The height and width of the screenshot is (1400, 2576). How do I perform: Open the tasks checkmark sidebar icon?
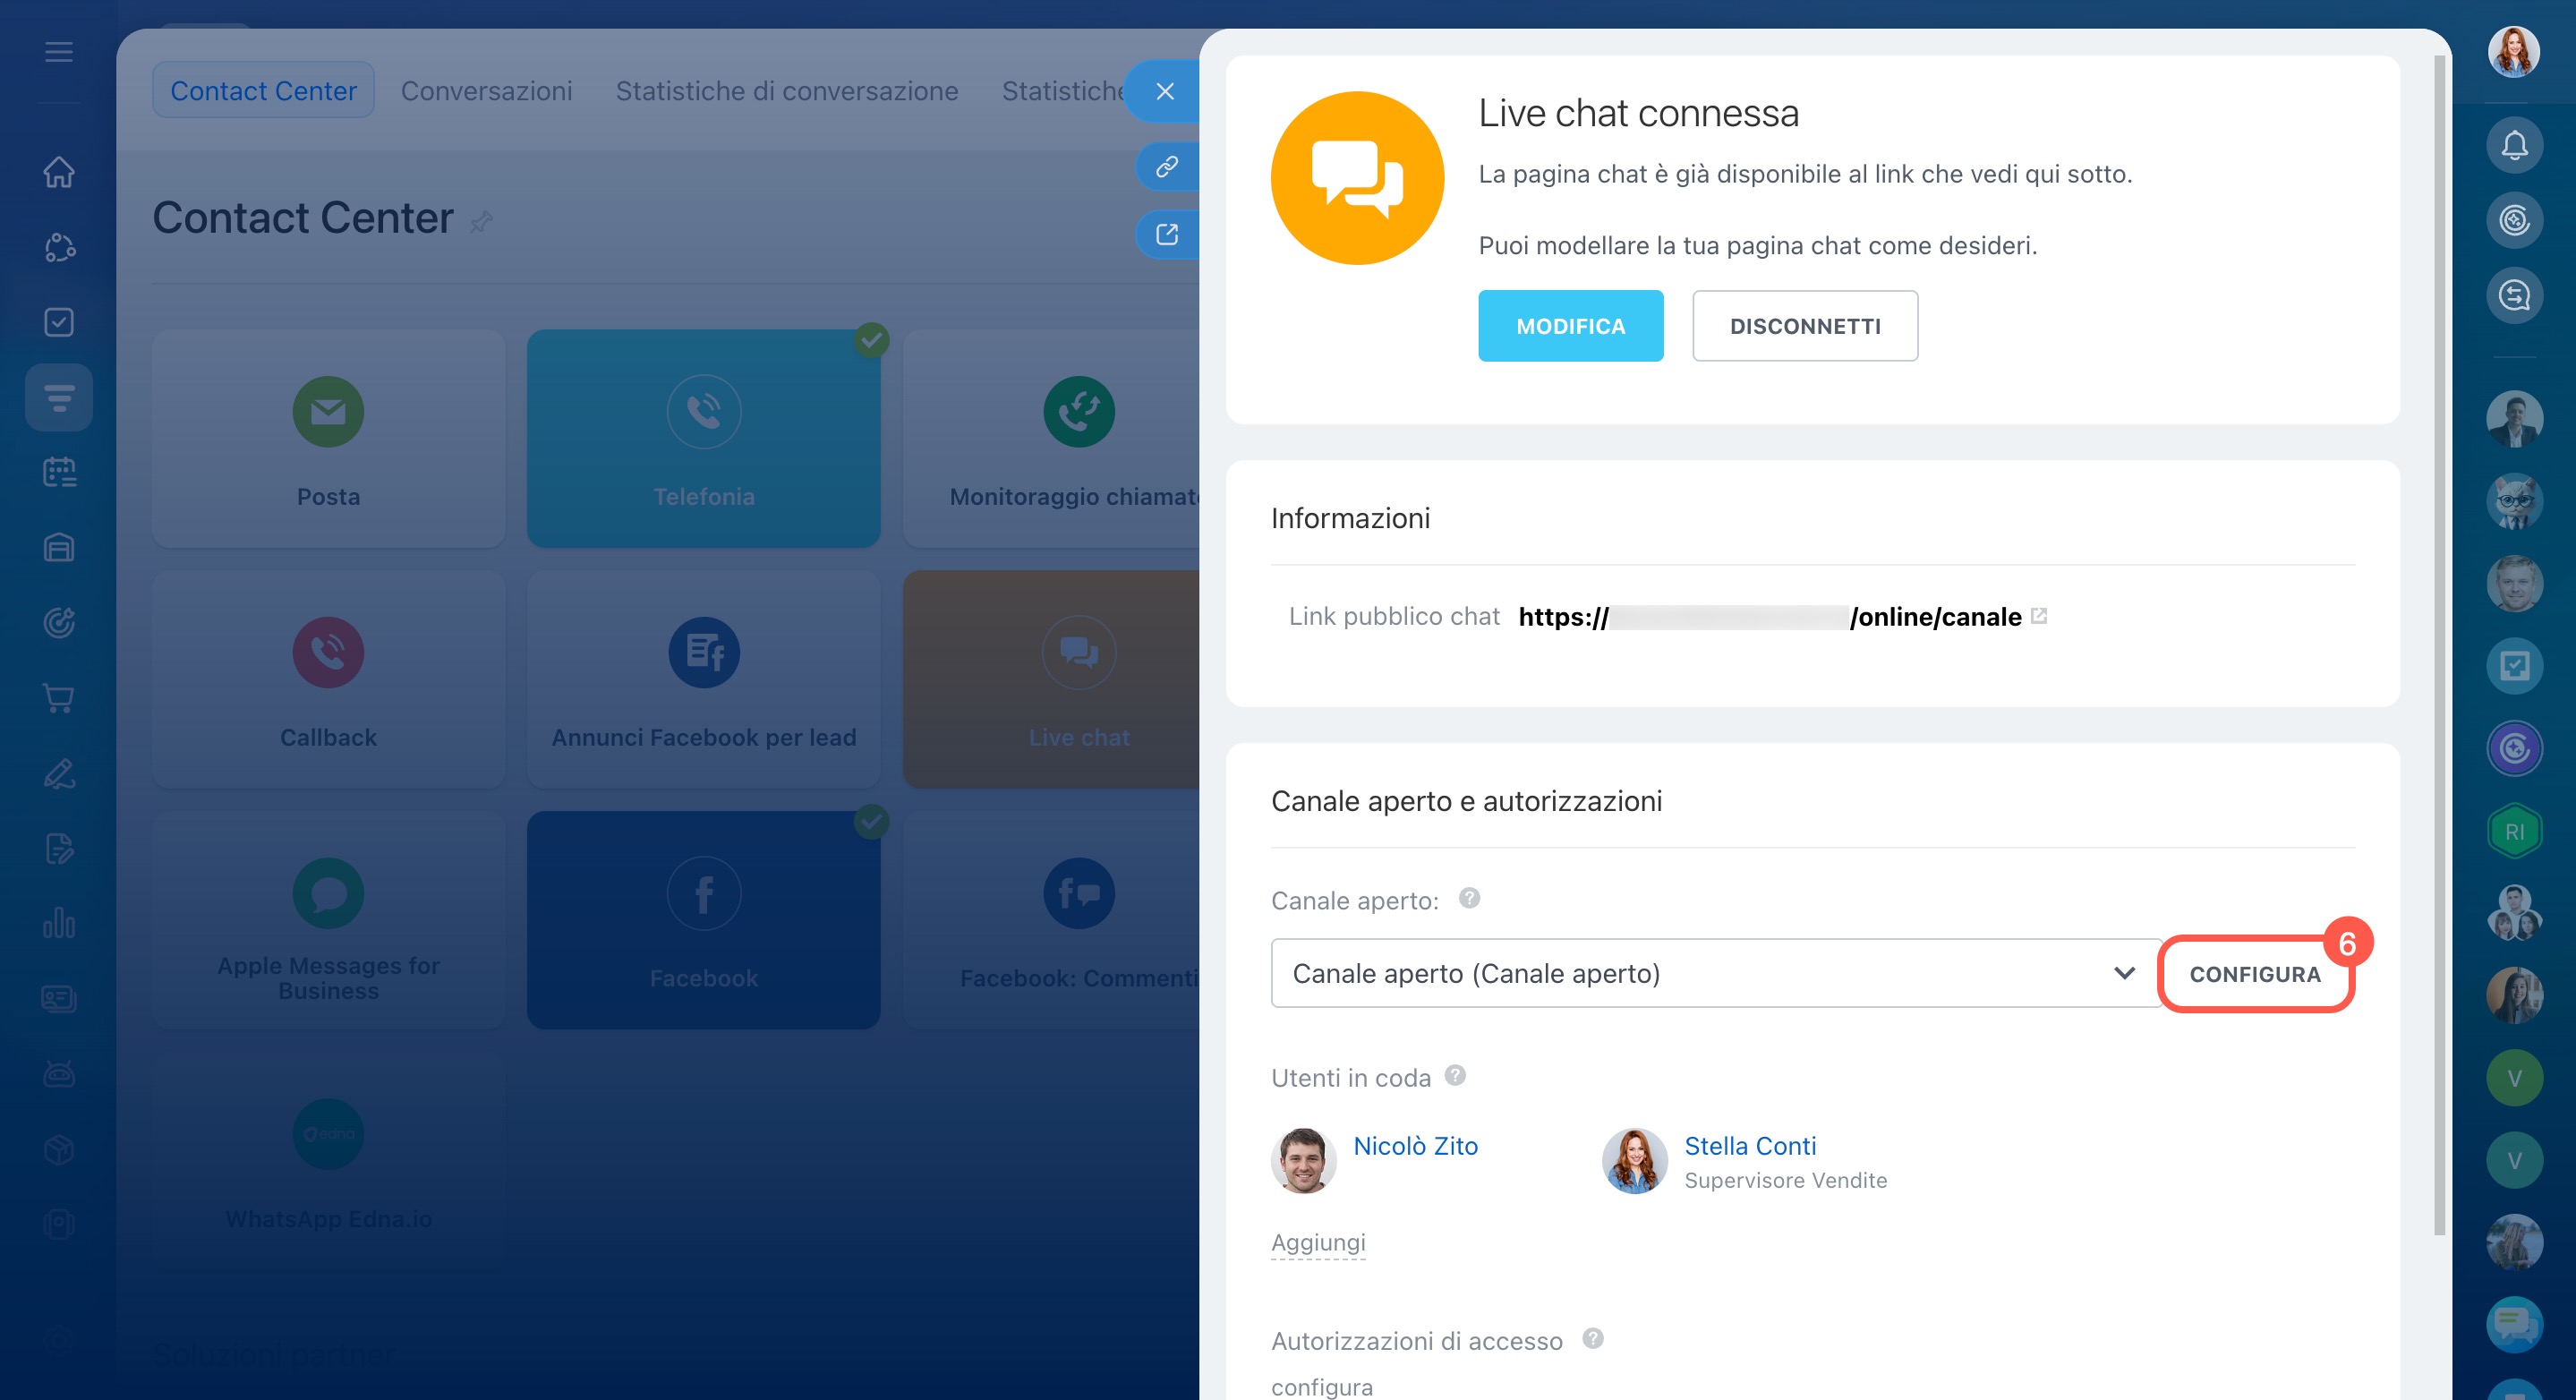(59, 322)
